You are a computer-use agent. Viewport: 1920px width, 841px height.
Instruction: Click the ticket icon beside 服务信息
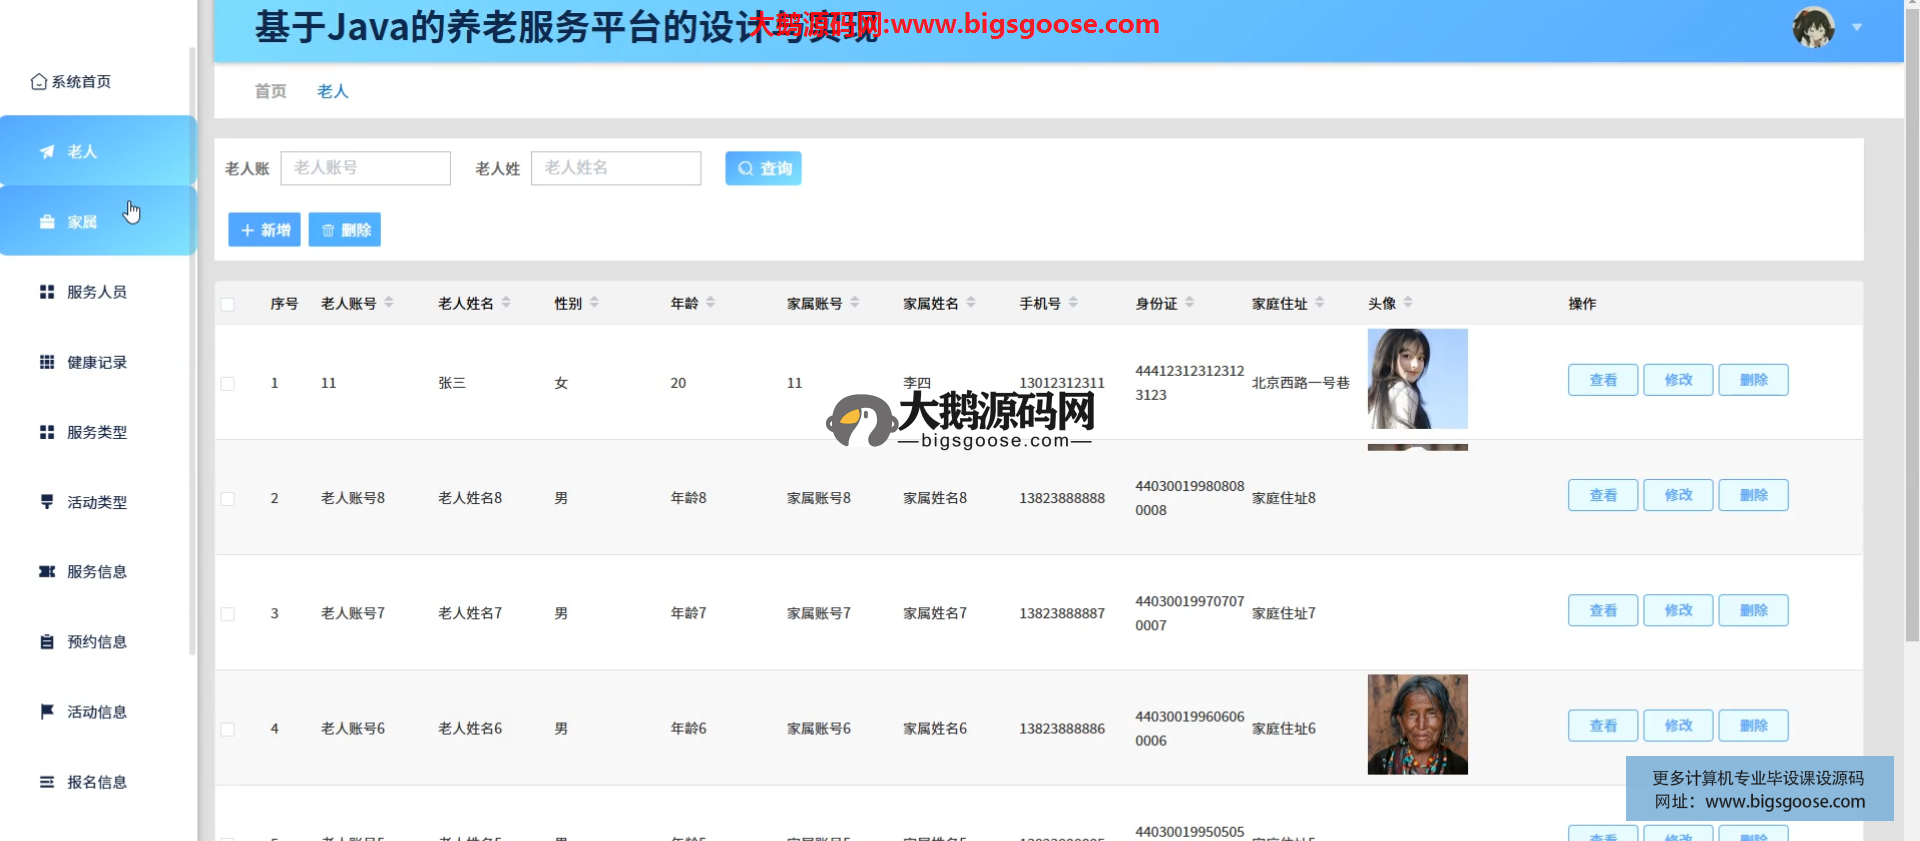tap(47, 572)
